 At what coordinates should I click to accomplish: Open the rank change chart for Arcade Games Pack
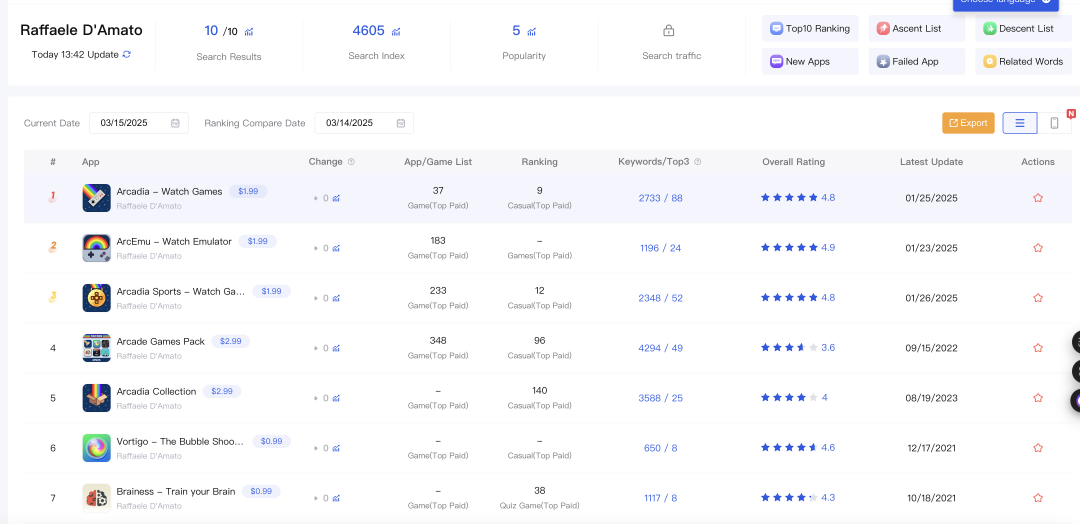(336, 348)
